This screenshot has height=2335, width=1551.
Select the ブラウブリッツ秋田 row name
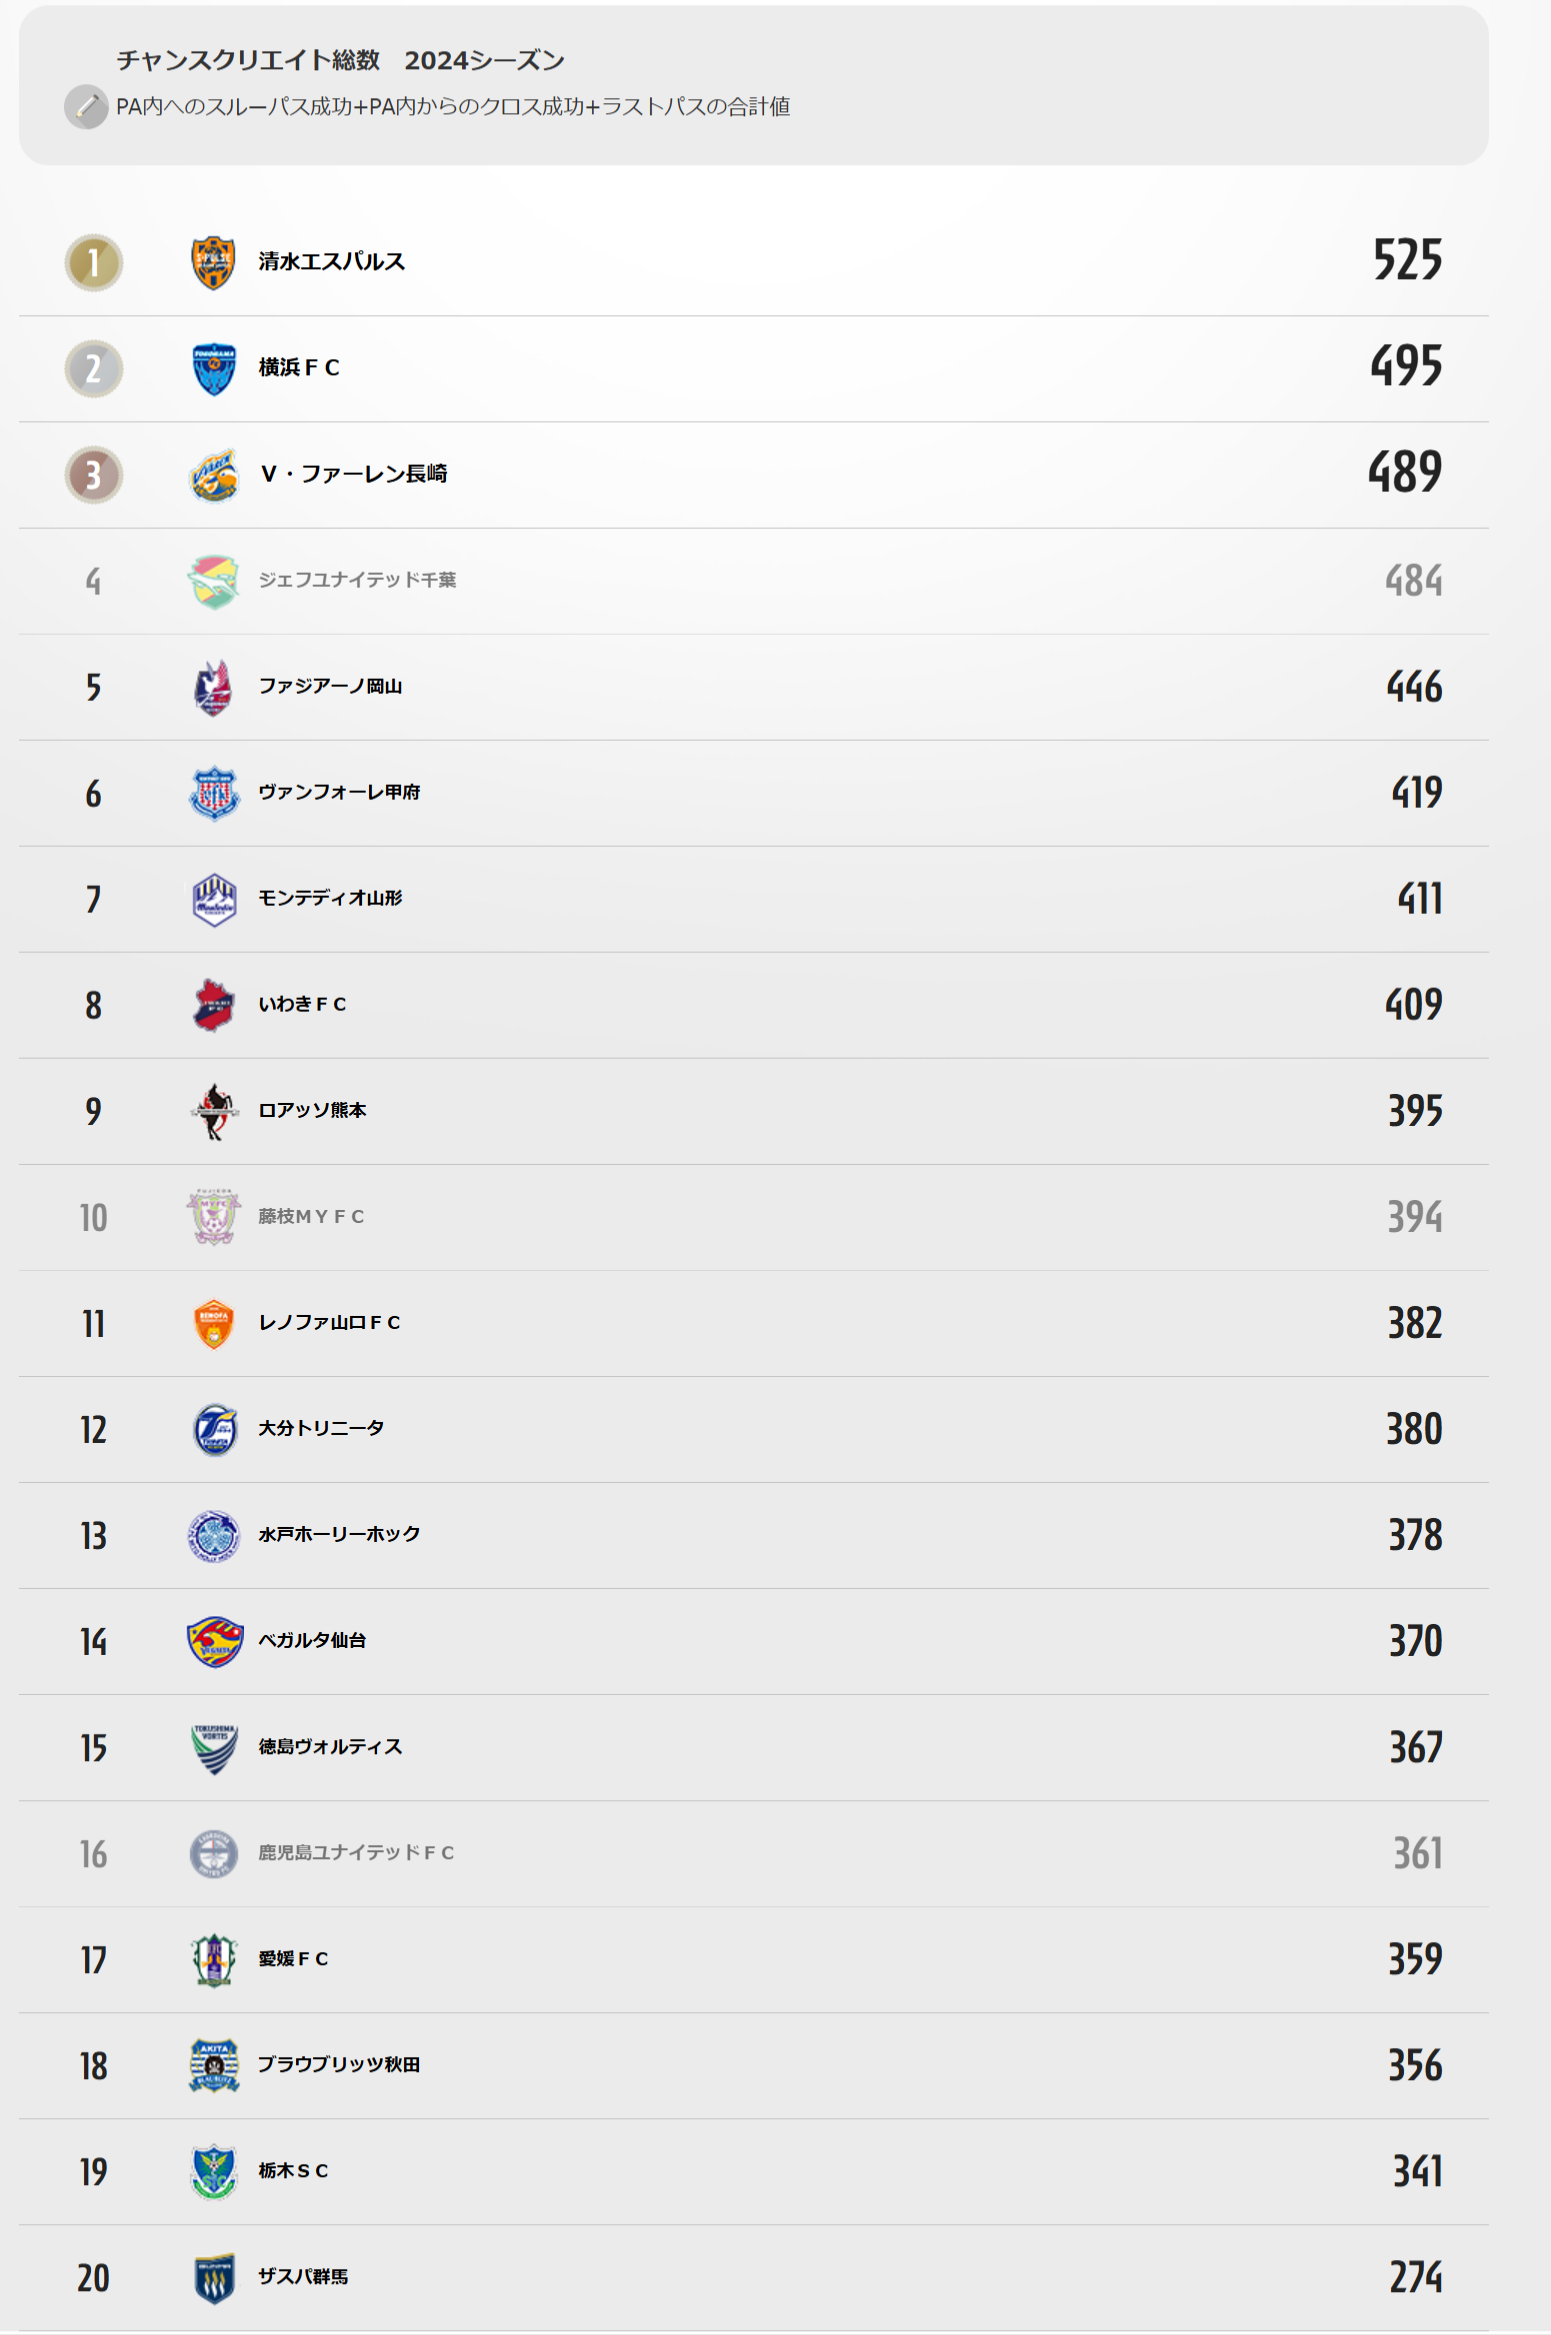coord(339,2064)
